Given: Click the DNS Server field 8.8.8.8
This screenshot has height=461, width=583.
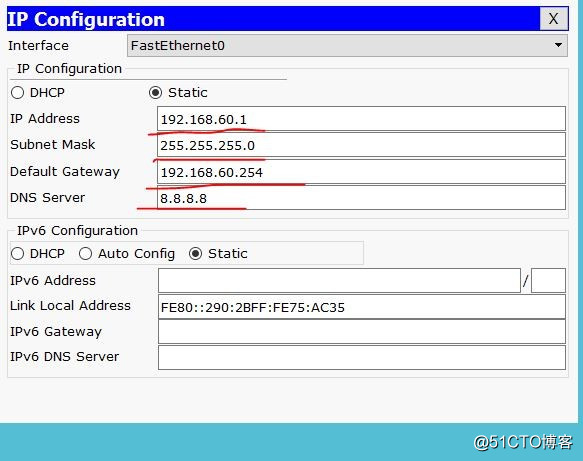Looking at the screenshot, I should point(361,198).
